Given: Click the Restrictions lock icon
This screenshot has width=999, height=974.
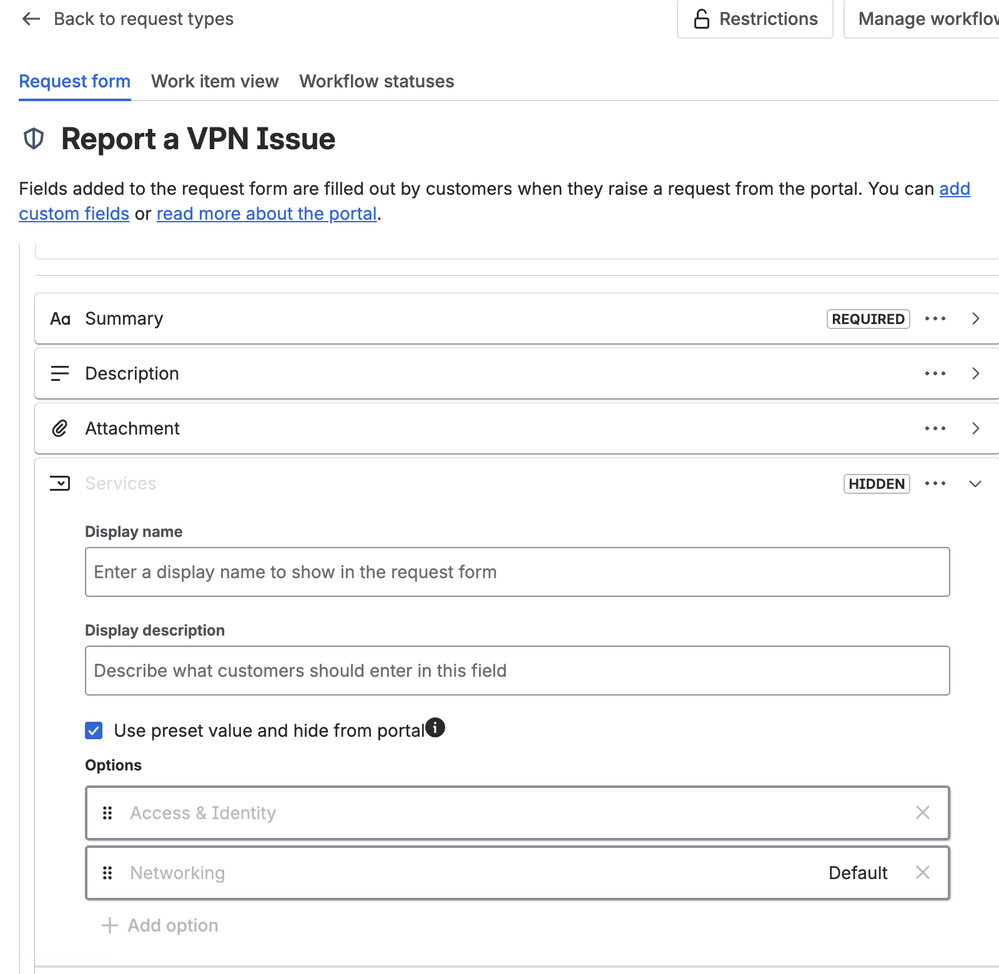Looking at the screenshot, I should click(701, 19).
